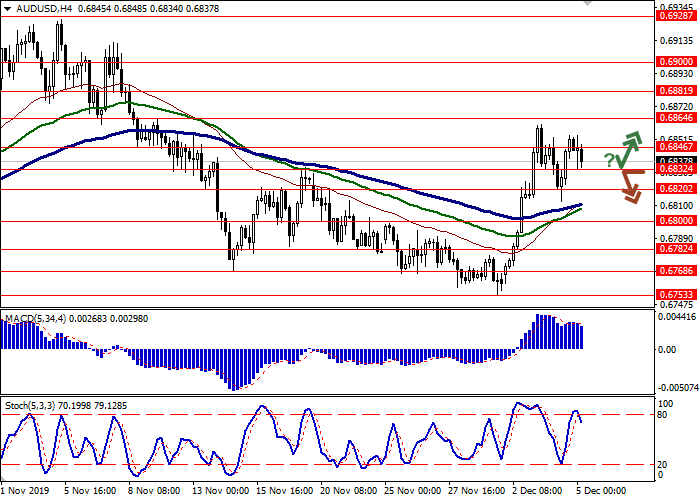Click the 0.67824 price level label
The height and width of the screenshot is (500, 700).
pos(676,249)
